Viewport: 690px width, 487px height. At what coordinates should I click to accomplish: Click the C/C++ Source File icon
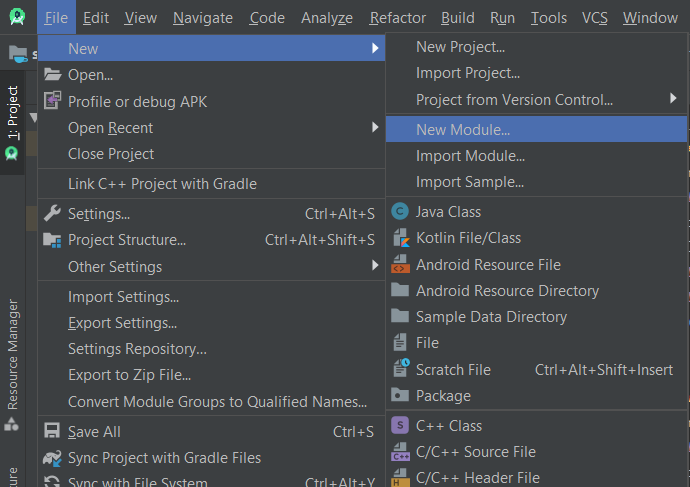pyautogui.click(x=400, y=451)
